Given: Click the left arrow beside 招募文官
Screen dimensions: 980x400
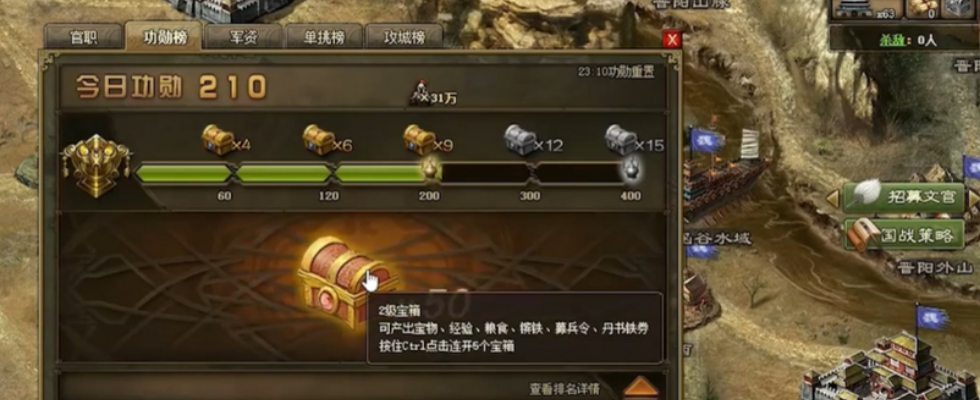Looking at the screenshot, I should tap(832, 198).
